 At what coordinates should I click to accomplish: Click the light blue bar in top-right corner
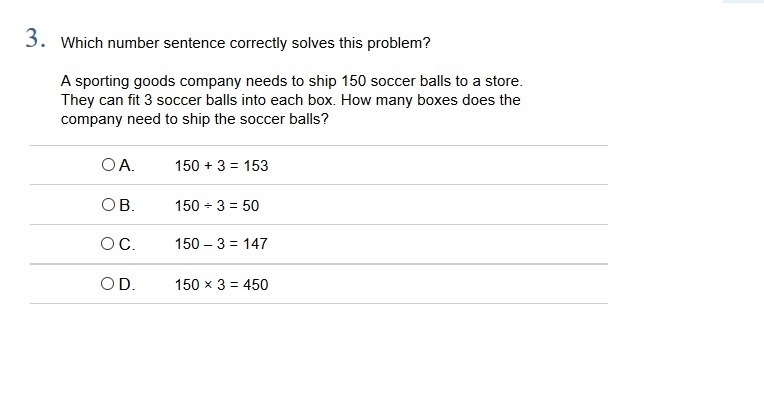[x=744, y=1]
